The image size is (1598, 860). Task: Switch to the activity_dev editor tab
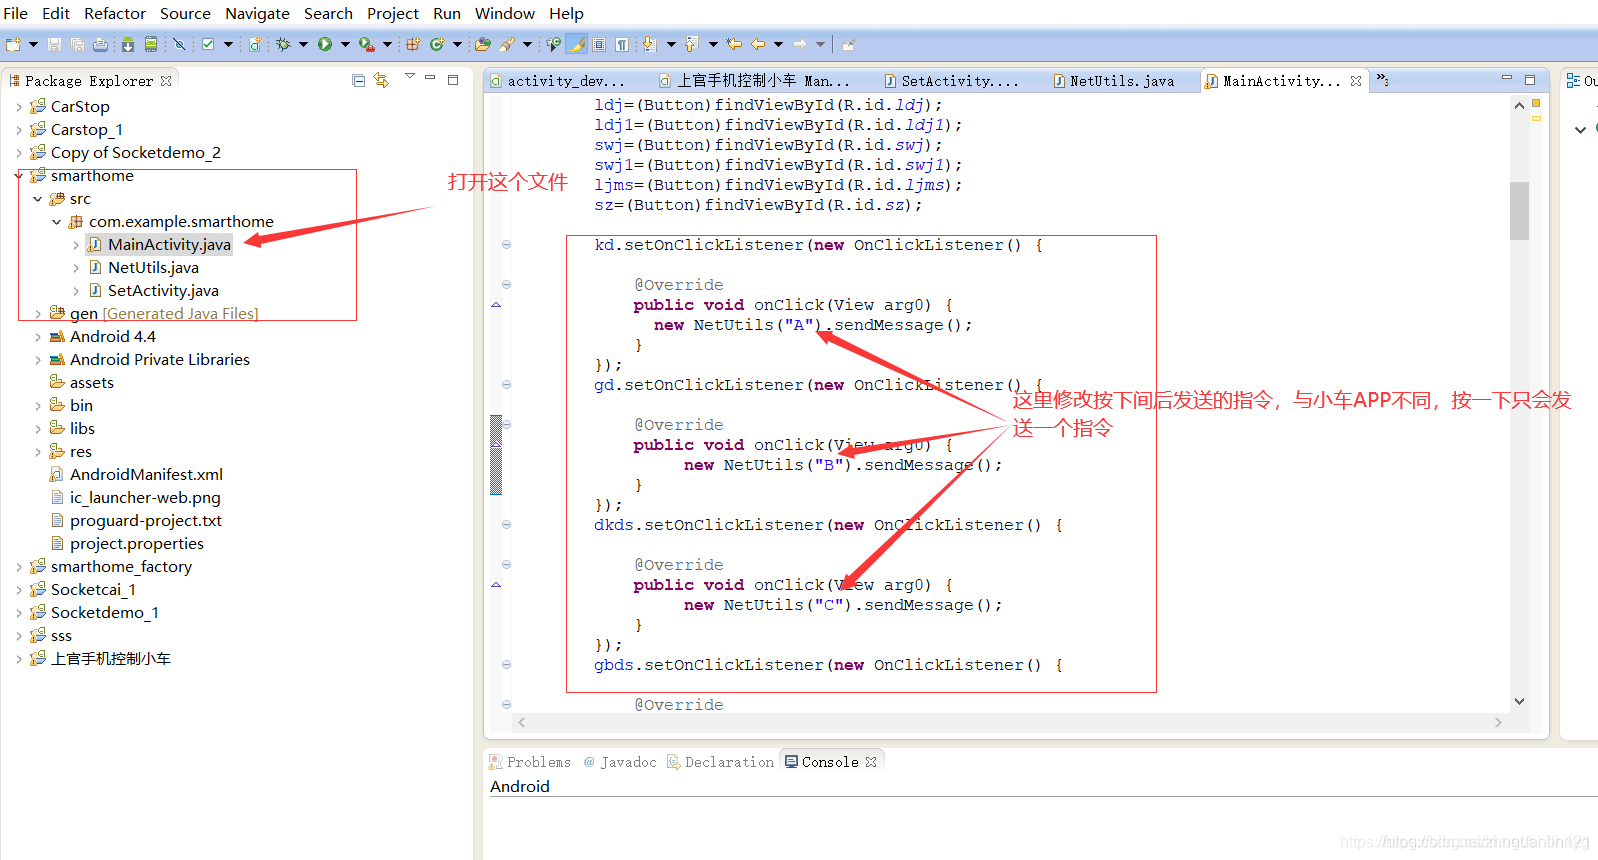tap(557, 81)
